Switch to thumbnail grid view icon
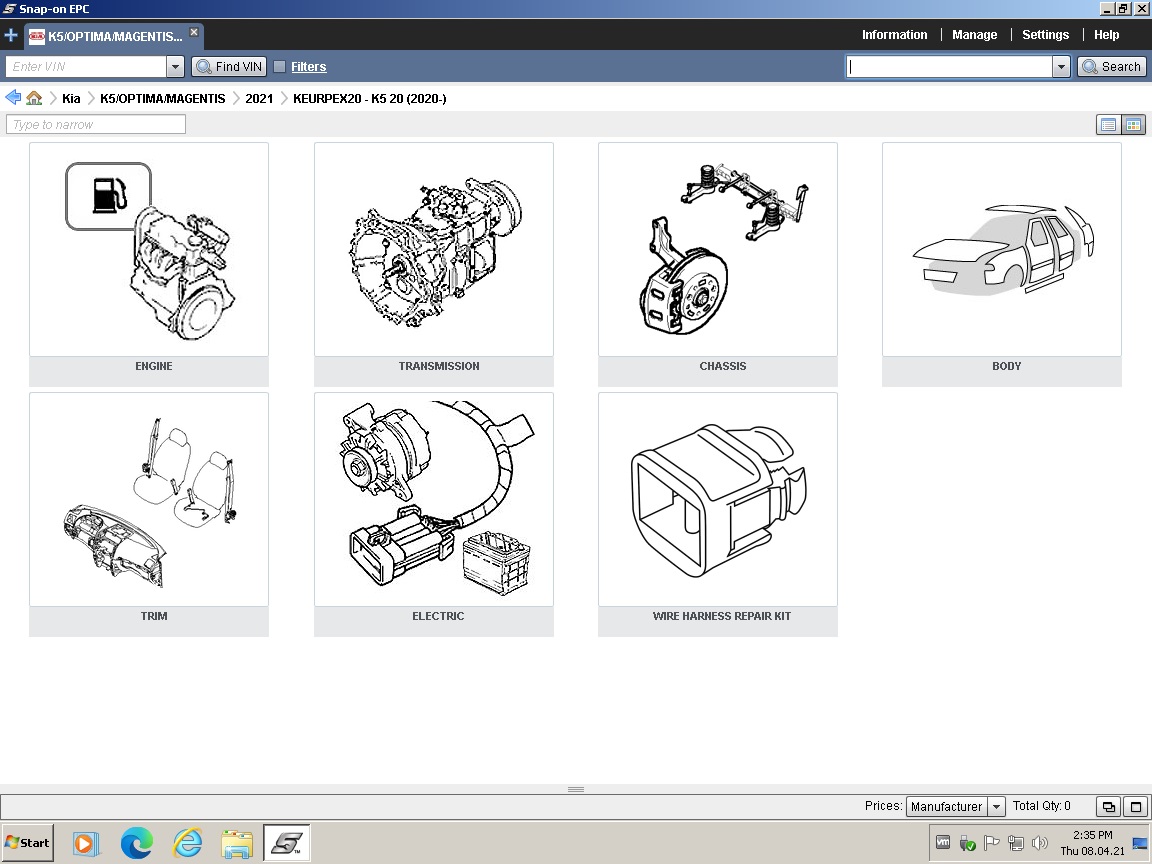The width and height of the screenshot is (1152, 864). [x=1133, y=125]
